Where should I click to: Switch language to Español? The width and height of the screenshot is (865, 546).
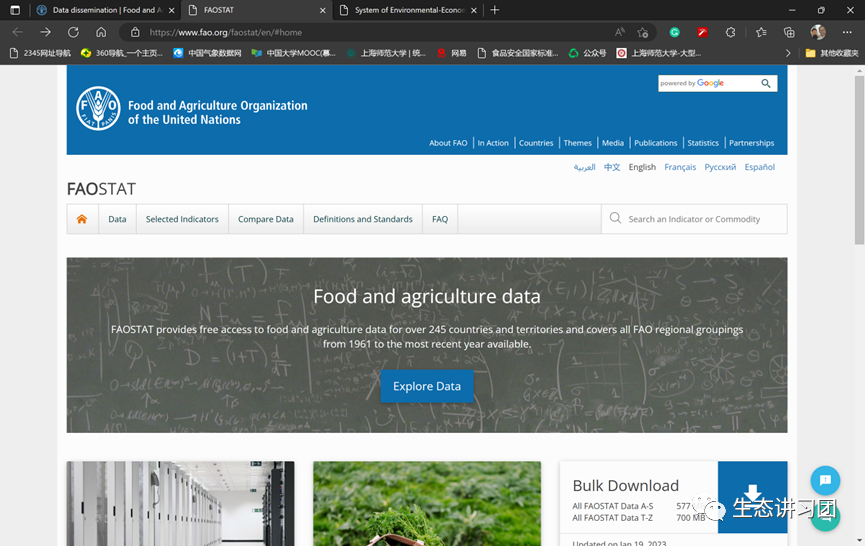pos(760,167)
